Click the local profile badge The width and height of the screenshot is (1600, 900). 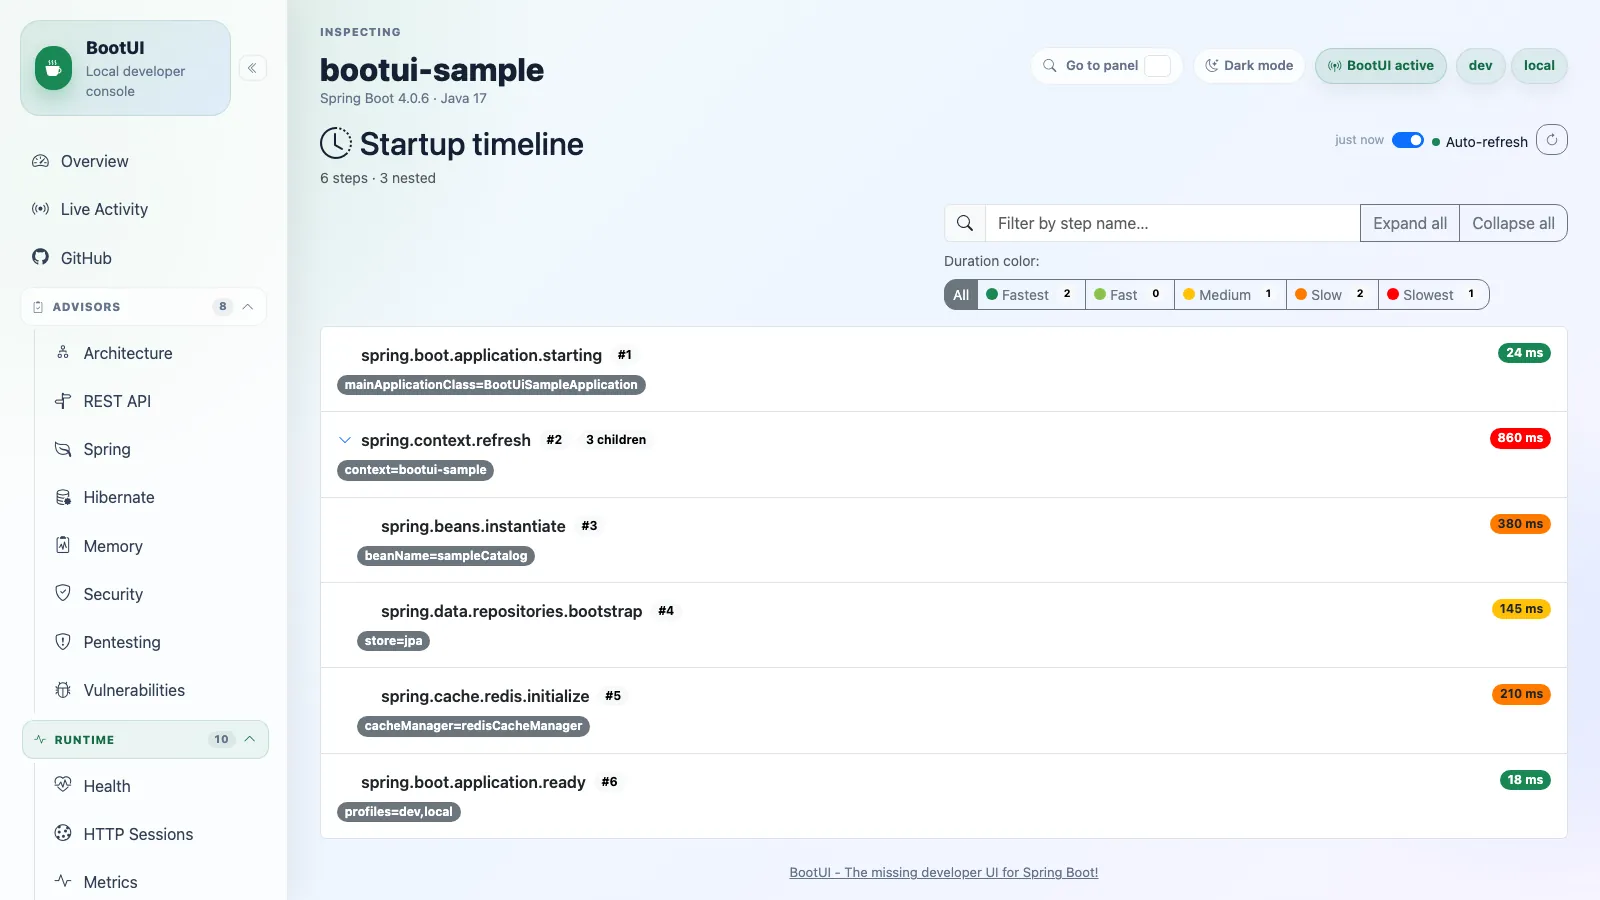1539,66
